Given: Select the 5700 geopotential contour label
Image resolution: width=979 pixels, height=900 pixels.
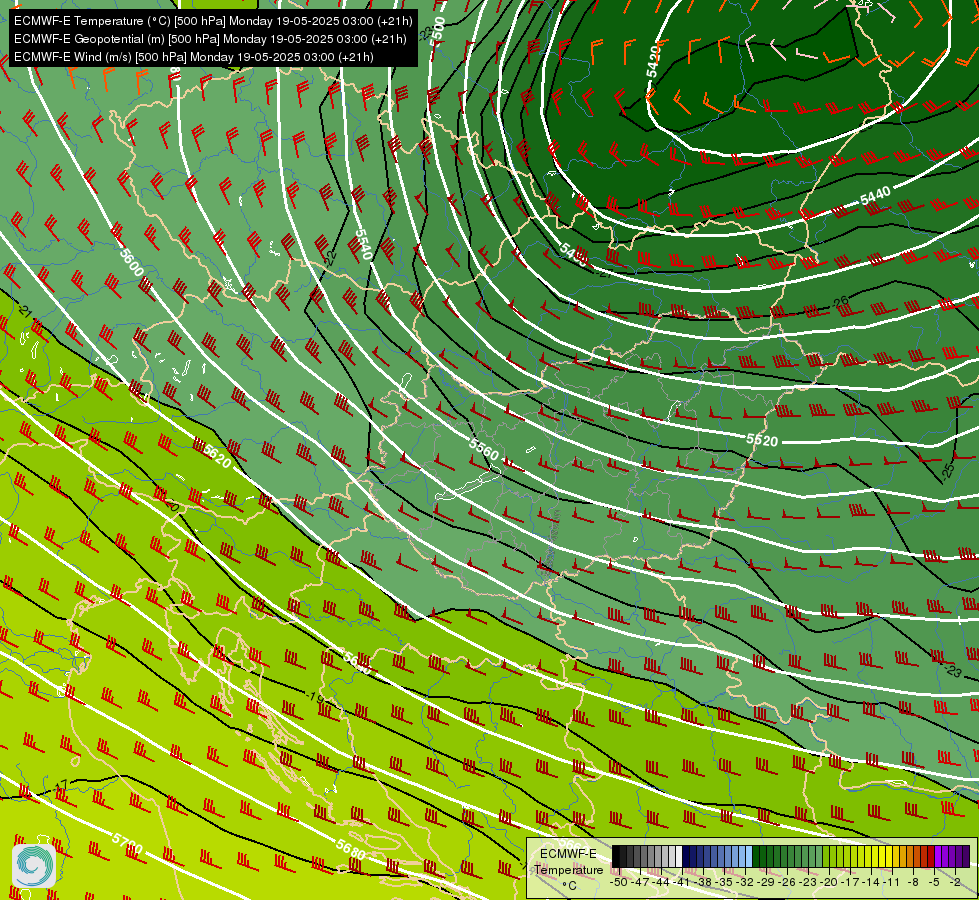Looking at the screenshot, I should click(127, 844).
